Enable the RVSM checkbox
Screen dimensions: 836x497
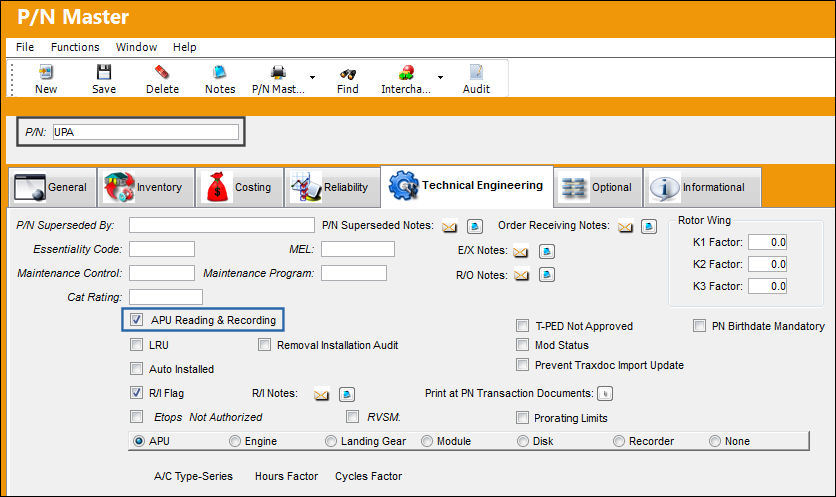[x=352, y=416]
